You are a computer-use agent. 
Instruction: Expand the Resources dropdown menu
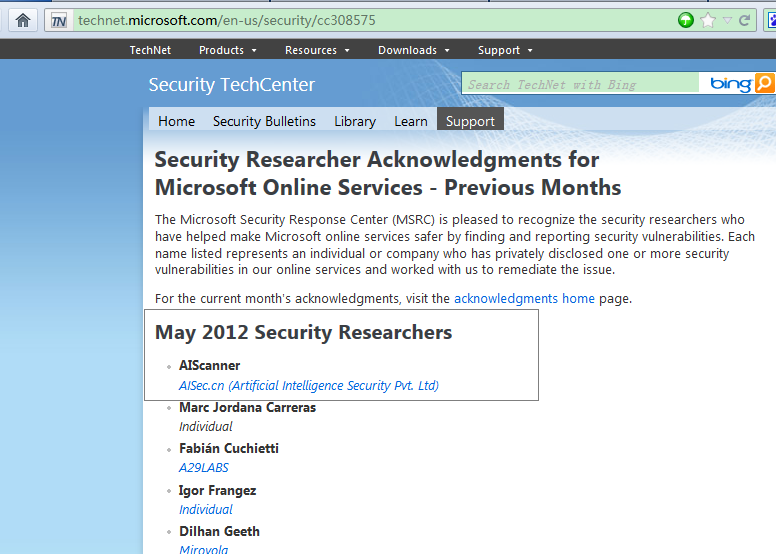point(317,50)
